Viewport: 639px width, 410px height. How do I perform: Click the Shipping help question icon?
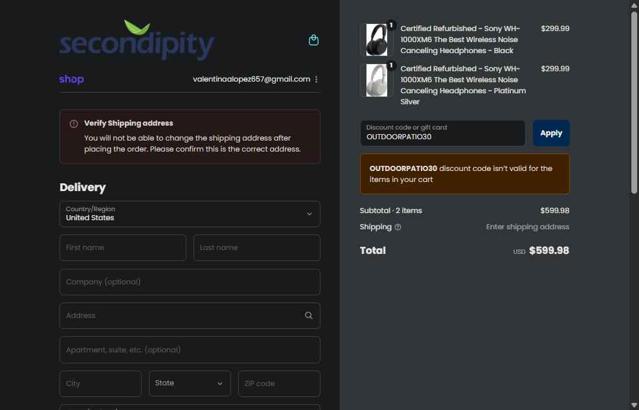click(398, 227)
